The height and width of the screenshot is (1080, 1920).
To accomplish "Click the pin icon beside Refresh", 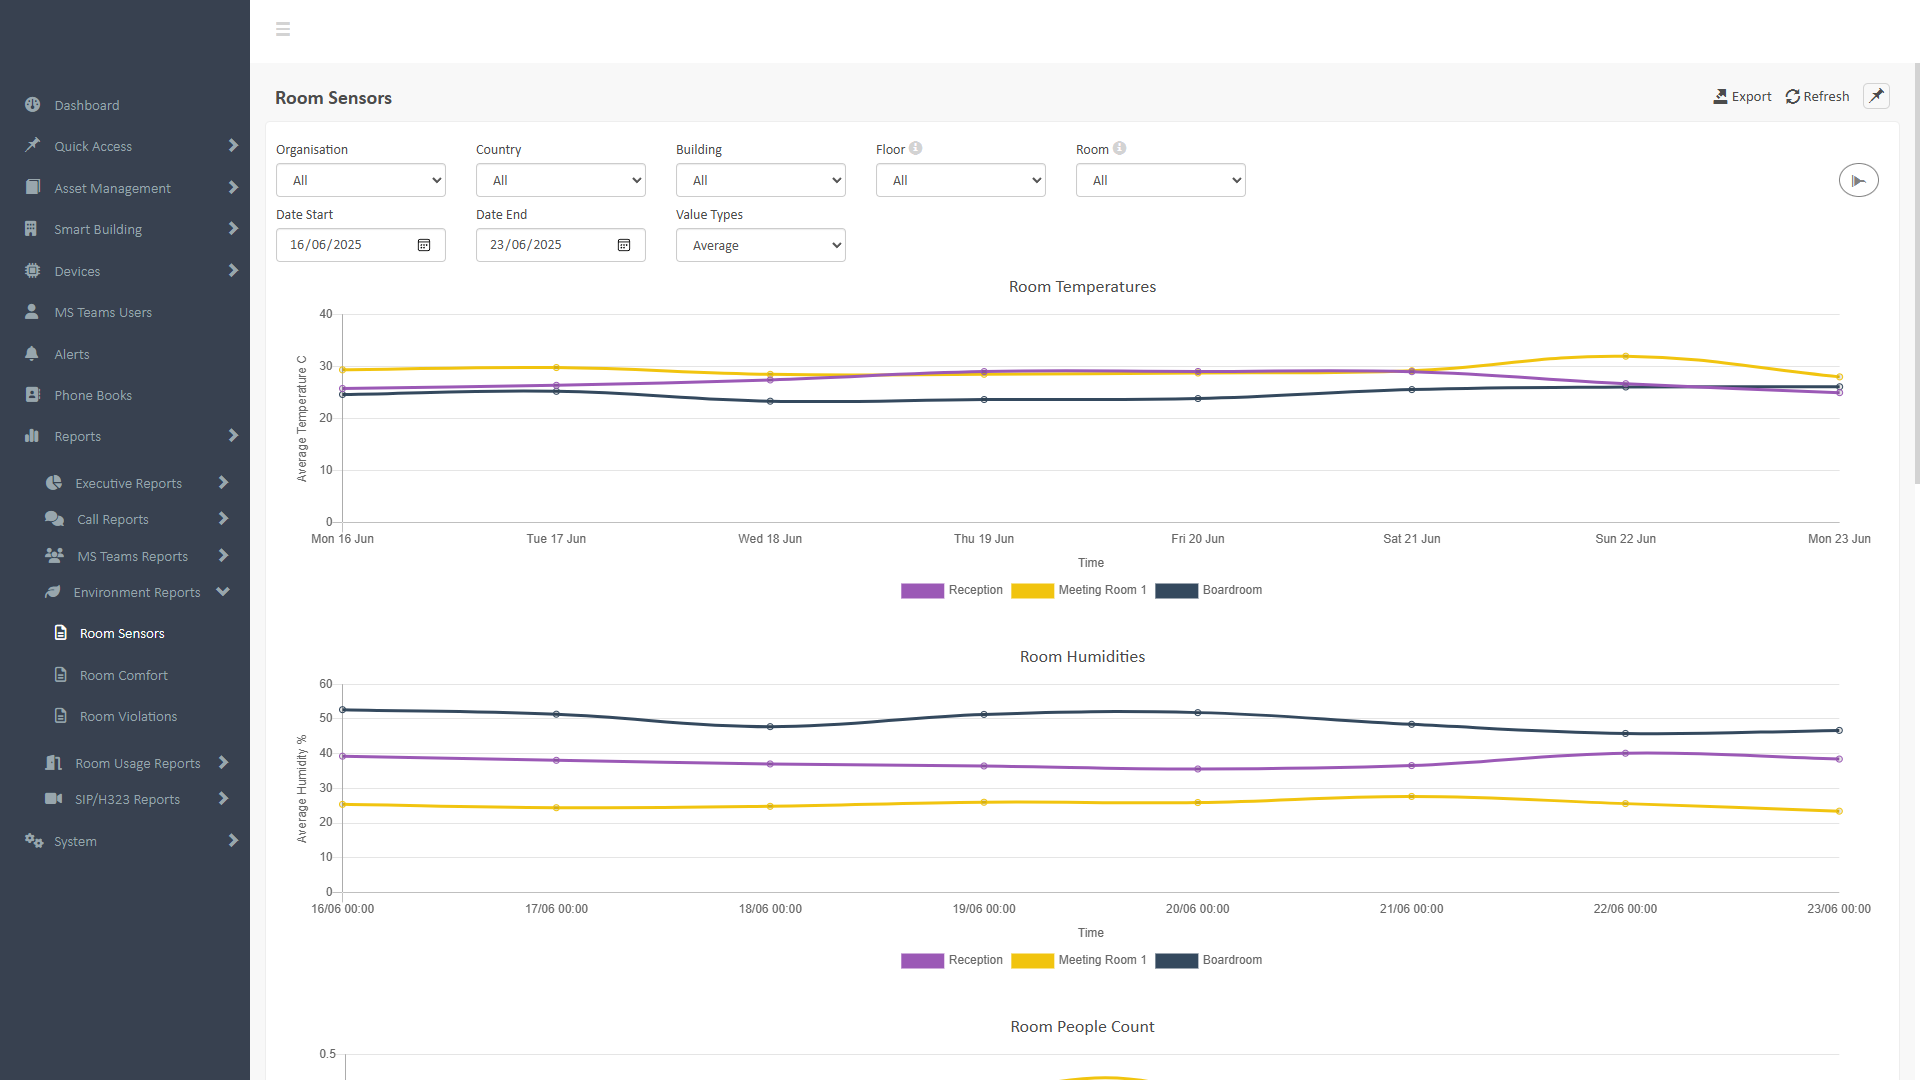I will coord(1876,96).
